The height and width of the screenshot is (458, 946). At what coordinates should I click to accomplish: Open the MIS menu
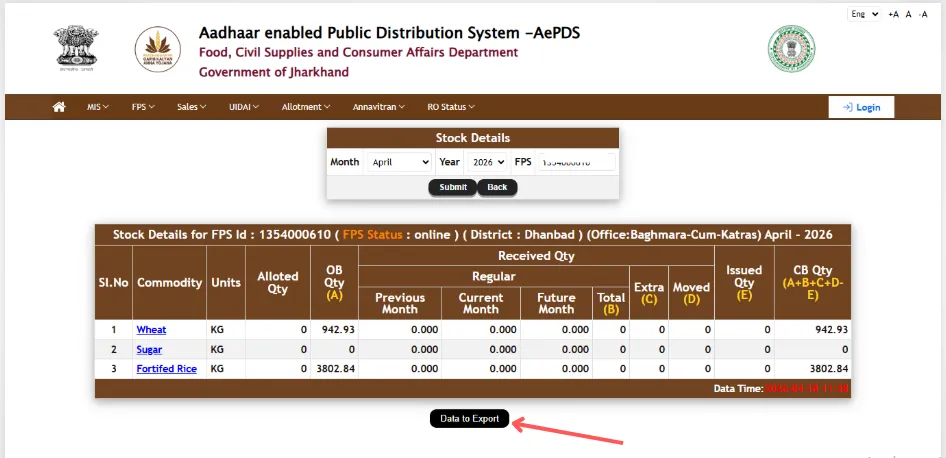[98, 107]
